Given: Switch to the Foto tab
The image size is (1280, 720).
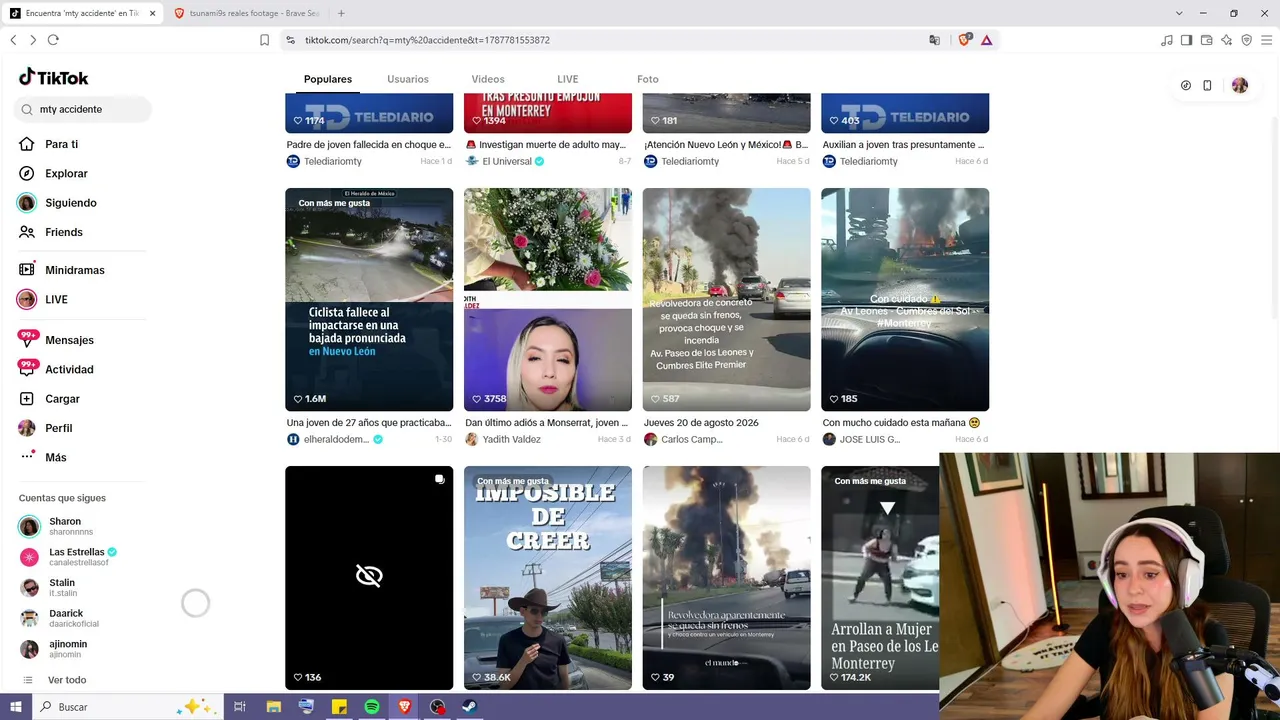Looking at the screenshot, I should pos(648,79).
